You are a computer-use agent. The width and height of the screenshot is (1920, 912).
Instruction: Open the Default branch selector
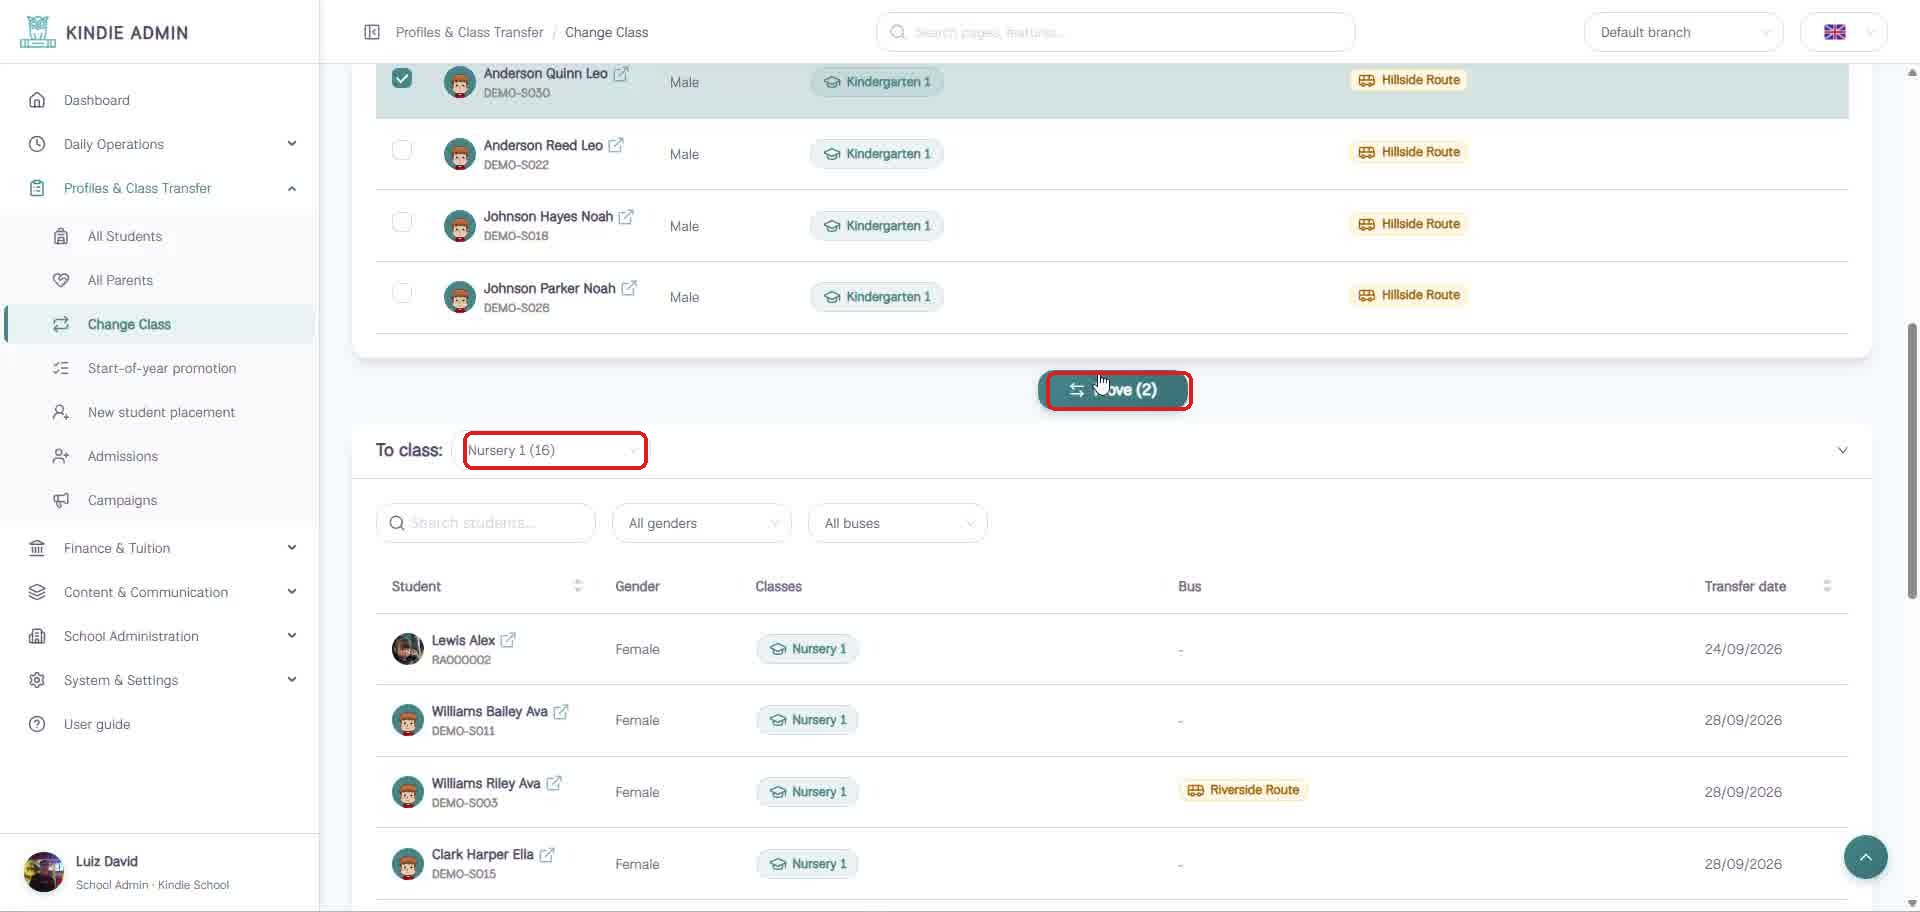(x=1684, y=32)
